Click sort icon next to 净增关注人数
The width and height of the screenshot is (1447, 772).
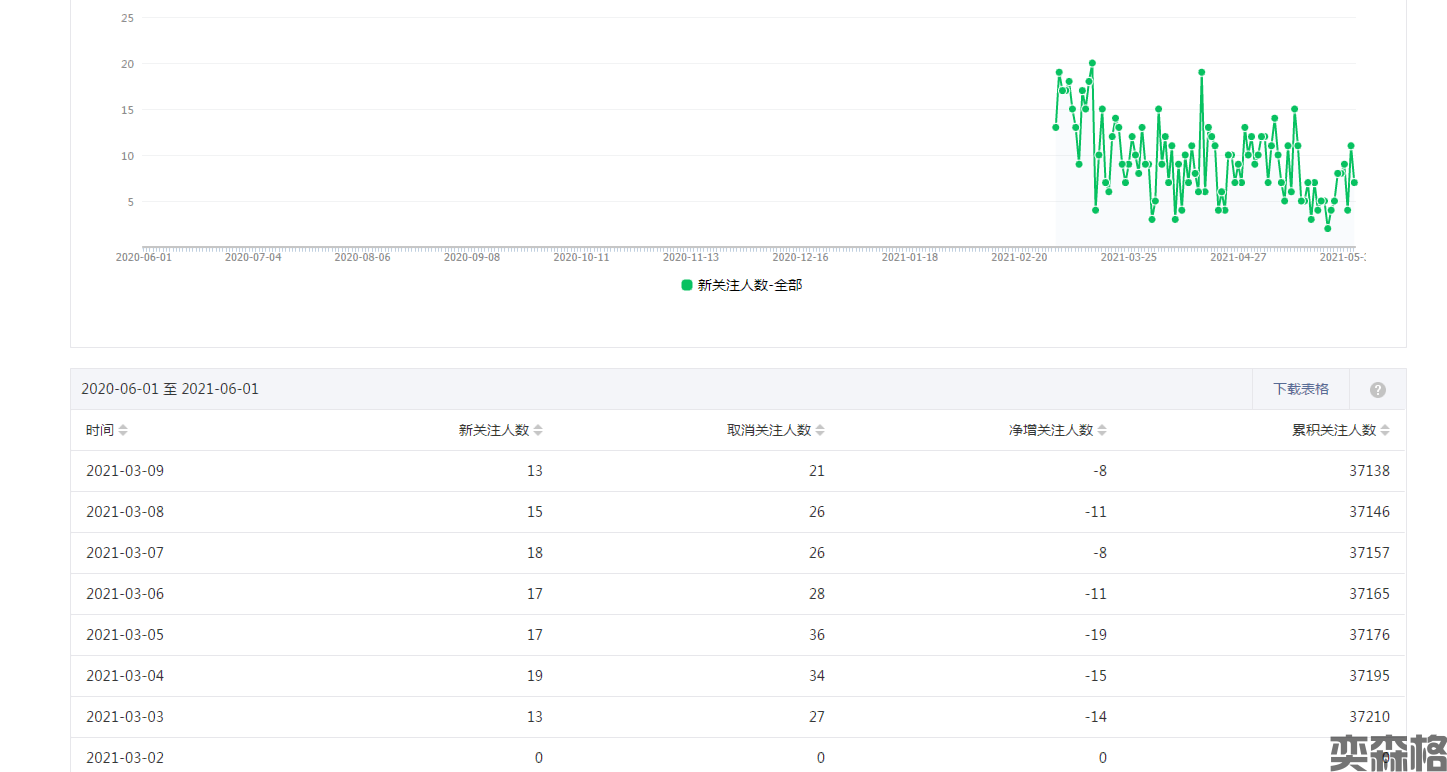point(1102,430)
